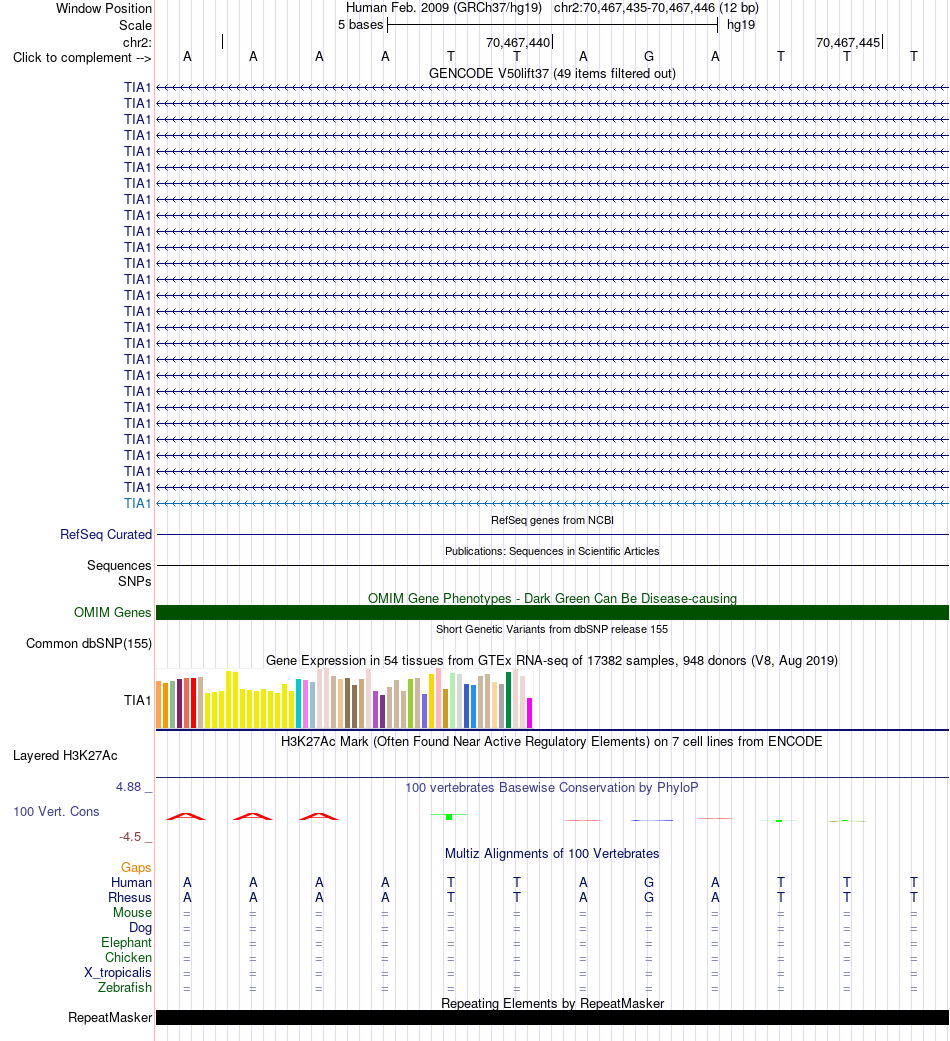Open the 'H3K27Ac Mark' ENCODE track title
Screen dimensions: 950x1041
(x=552, y=742)
